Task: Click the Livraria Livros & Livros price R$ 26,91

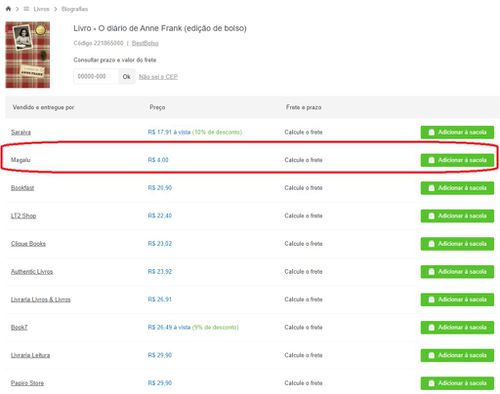Action: pyautogui.click(x=160, y=299)
